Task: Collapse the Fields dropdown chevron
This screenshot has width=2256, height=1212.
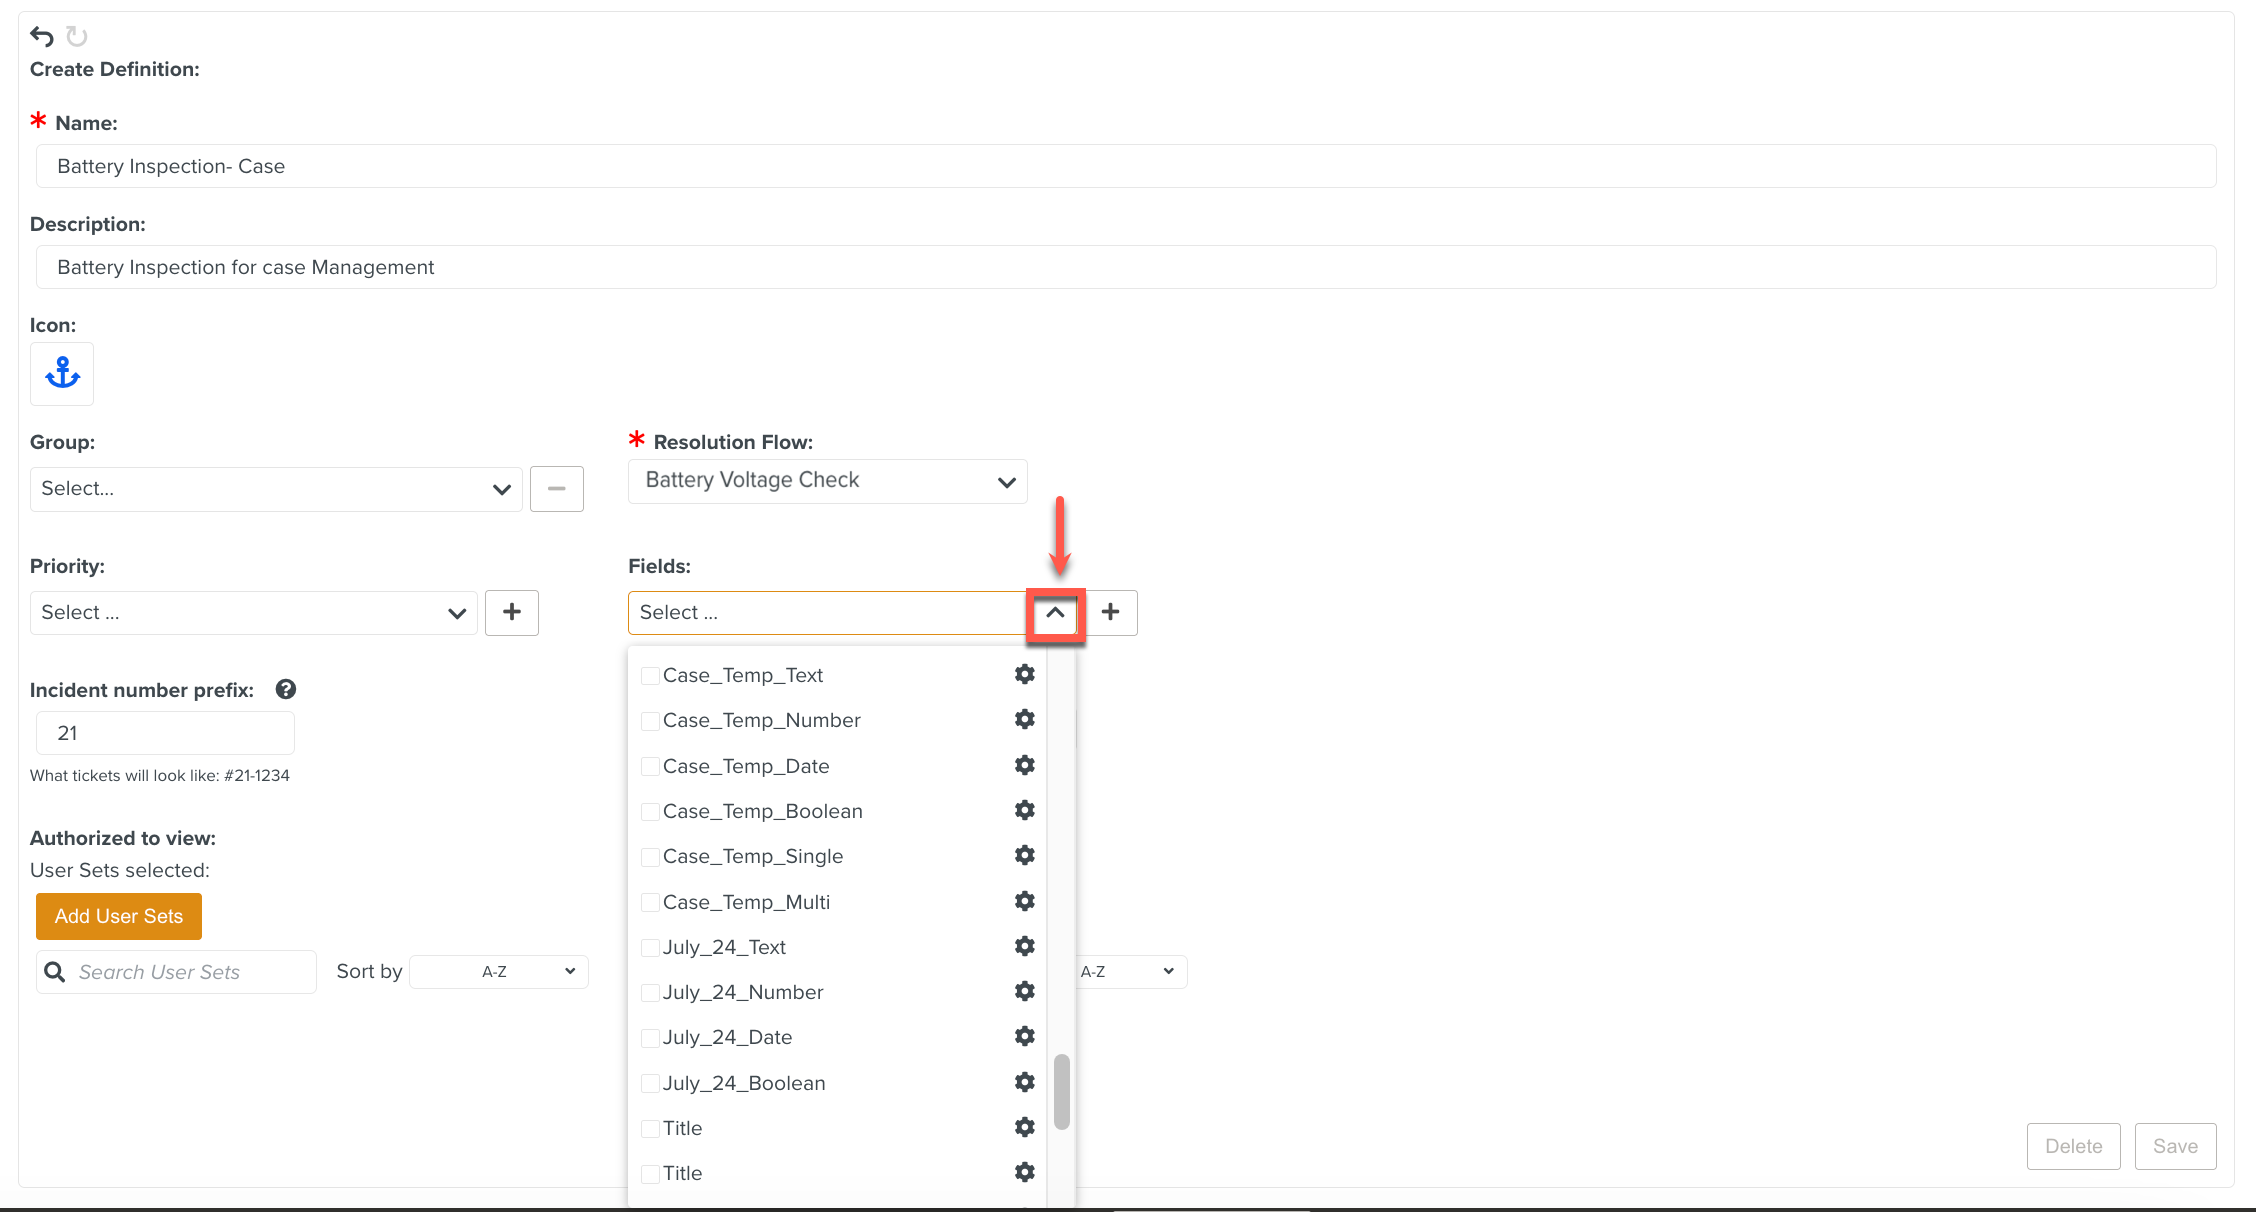Action: tap(1055, 612)
